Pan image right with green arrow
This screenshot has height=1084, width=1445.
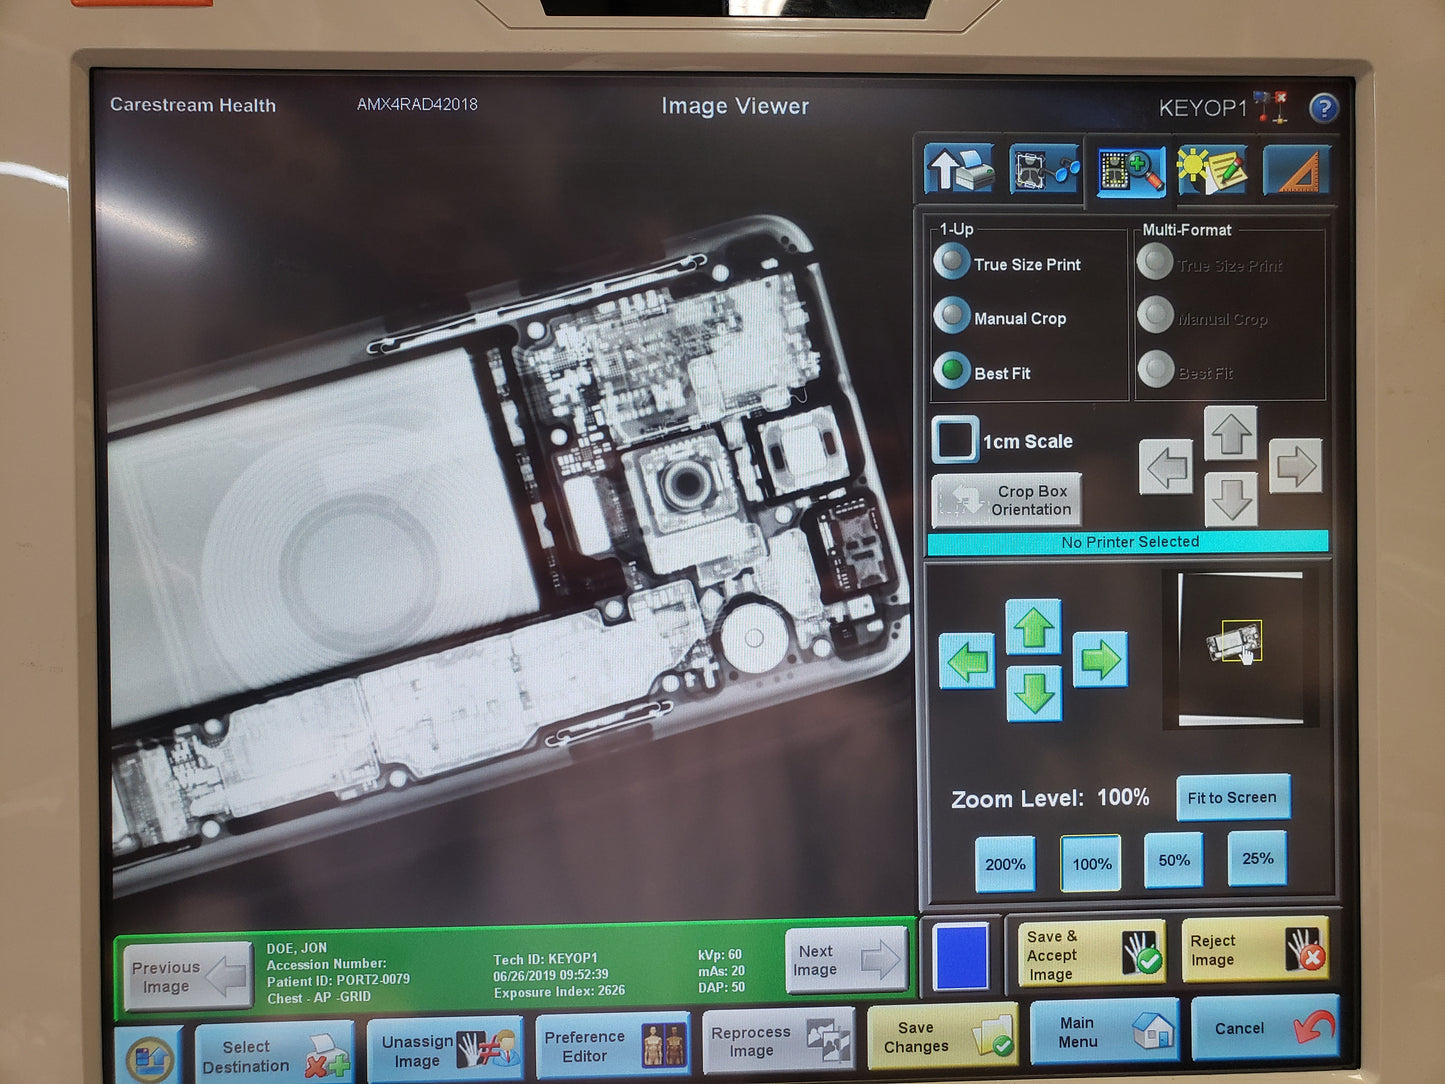point(1100,660)
